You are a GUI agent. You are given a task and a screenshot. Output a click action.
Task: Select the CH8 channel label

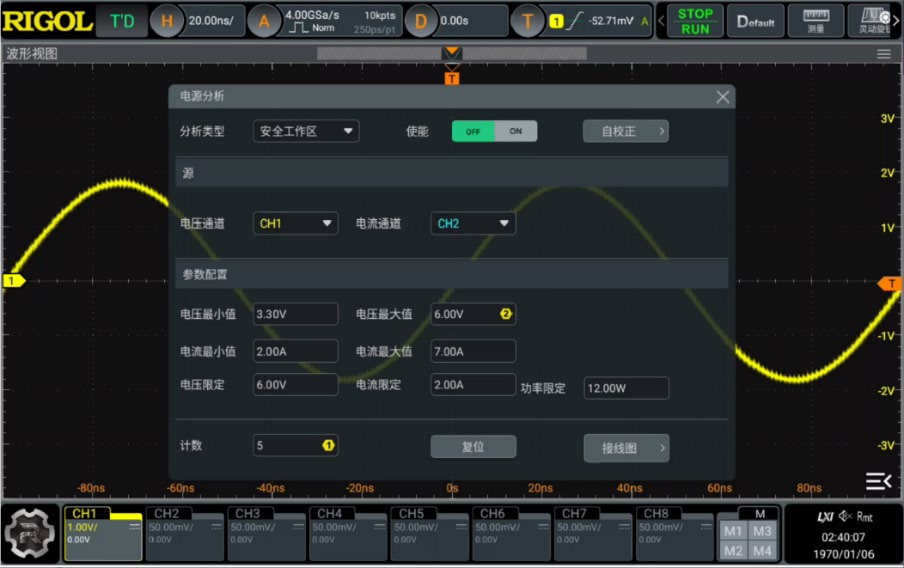(656, 513)
